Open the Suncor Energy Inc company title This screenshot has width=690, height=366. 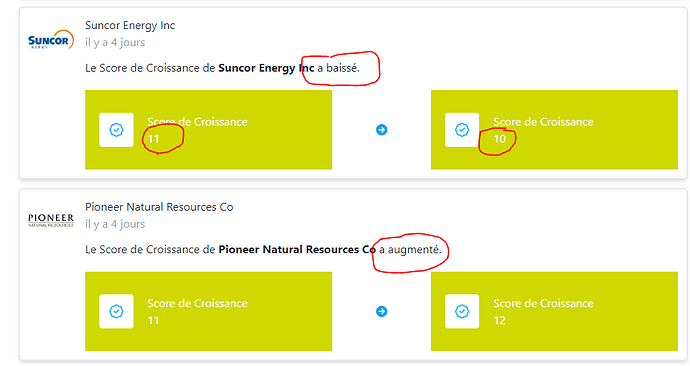(x=130, y=26)
